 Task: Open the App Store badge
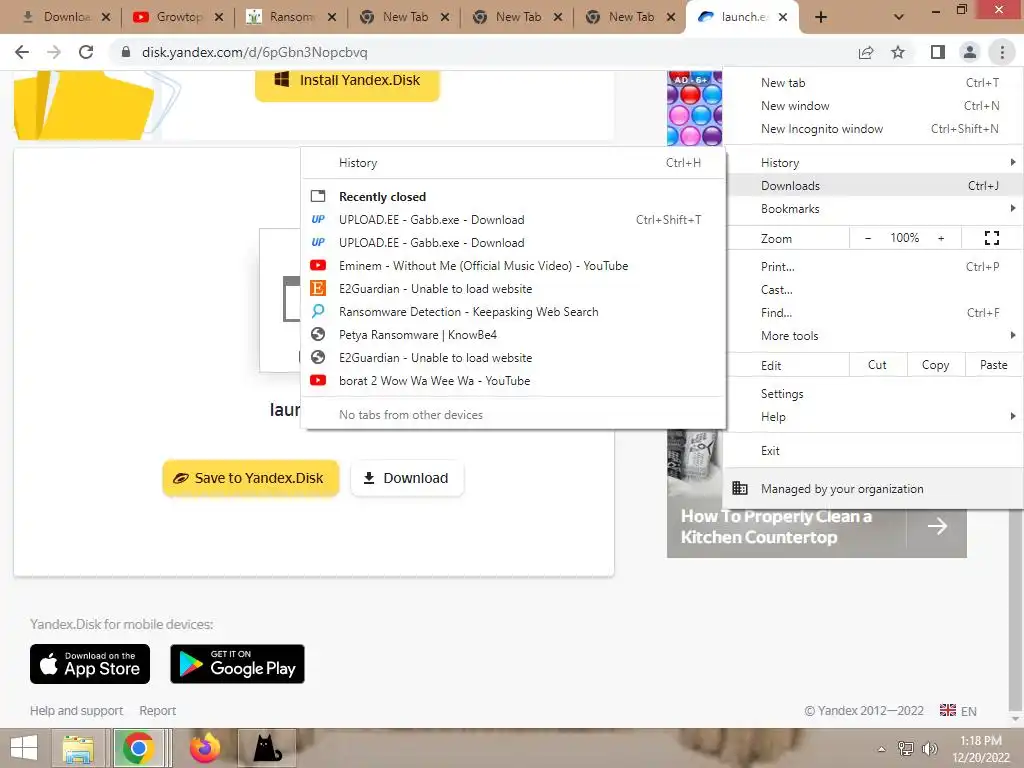(90, 664)
